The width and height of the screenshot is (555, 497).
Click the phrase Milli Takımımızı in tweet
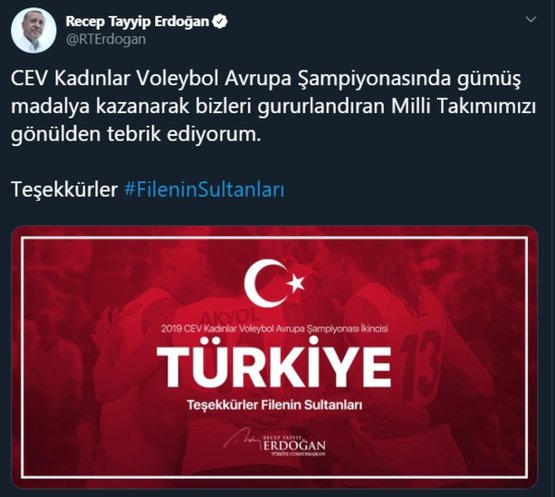coord(463,107)
